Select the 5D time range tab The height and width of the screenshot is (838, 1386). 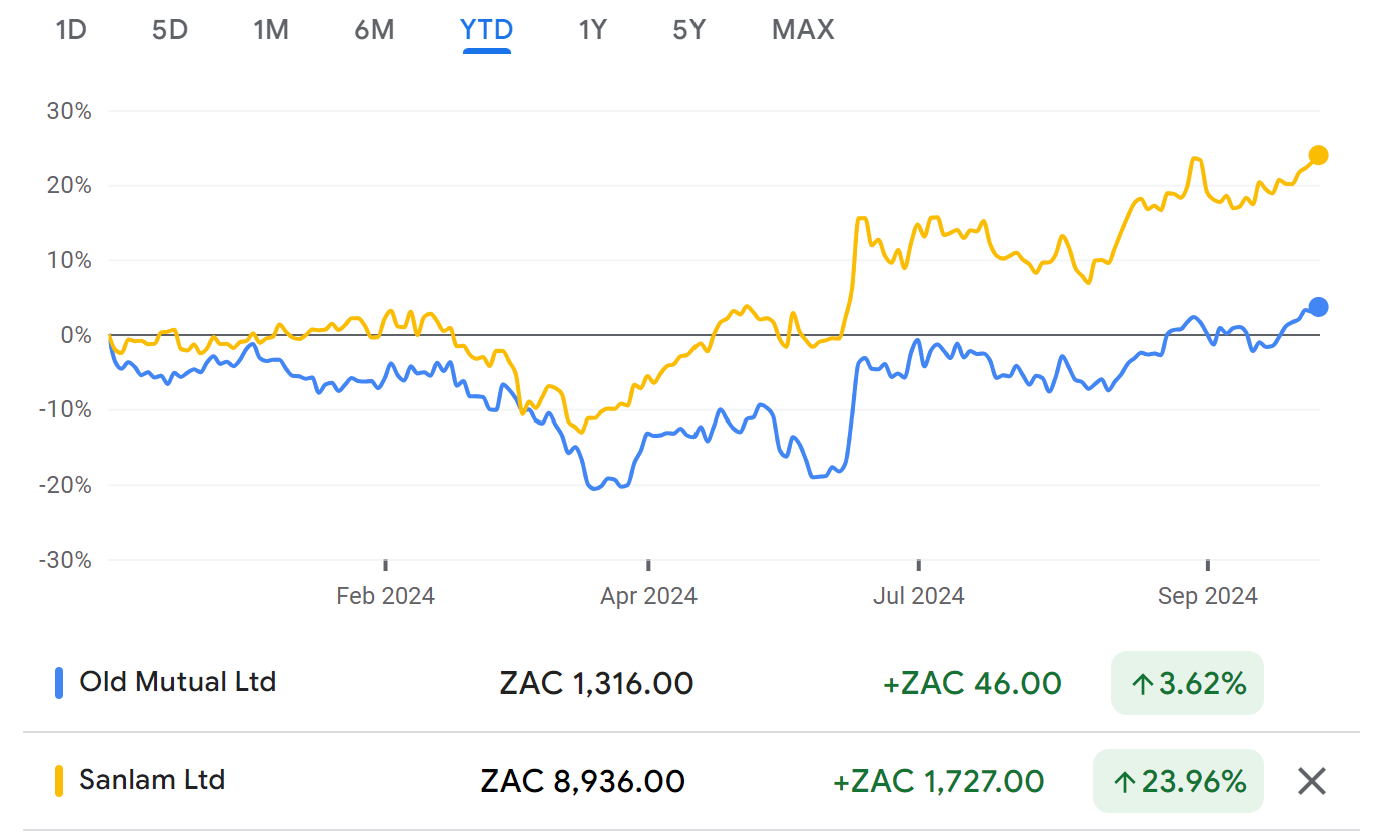coord(170,30)
